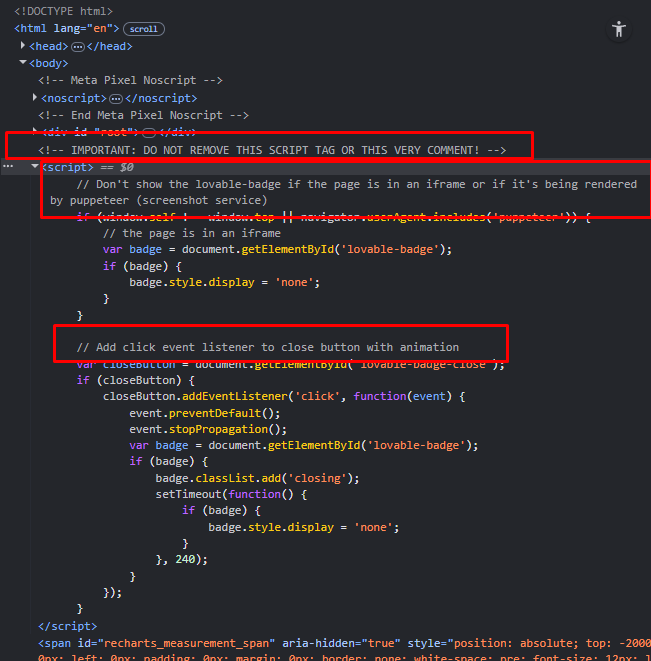Click the setTimeout(function() line
The width and height of the screenshot is (651, 661).
[x=231, y=494]
